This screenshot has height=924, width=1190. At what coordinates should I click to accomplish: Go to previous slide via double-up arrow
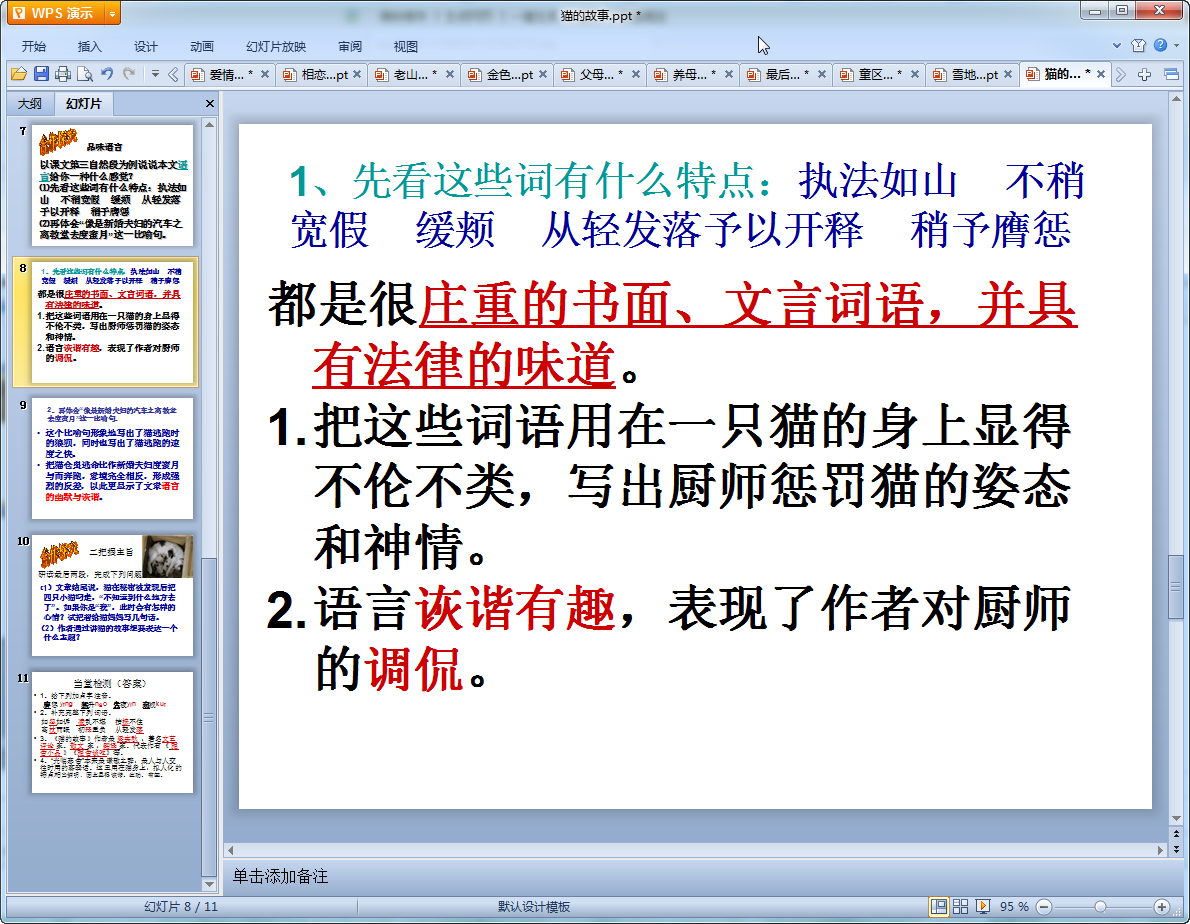(1176, 834)
